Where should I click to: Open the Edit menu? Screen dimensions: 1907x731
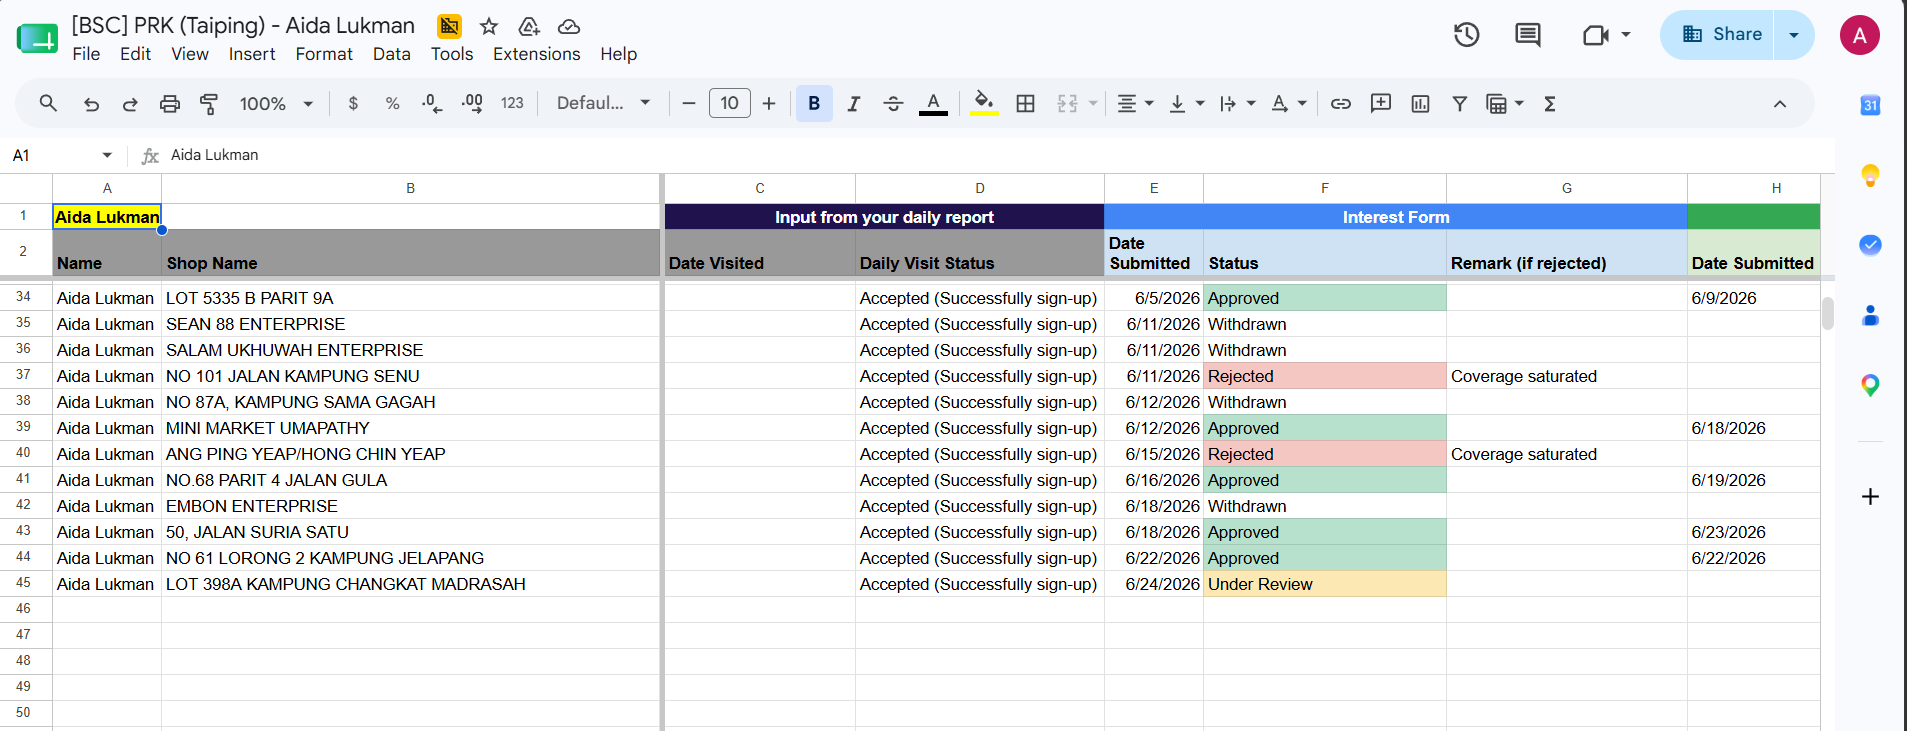click(135, 54)
